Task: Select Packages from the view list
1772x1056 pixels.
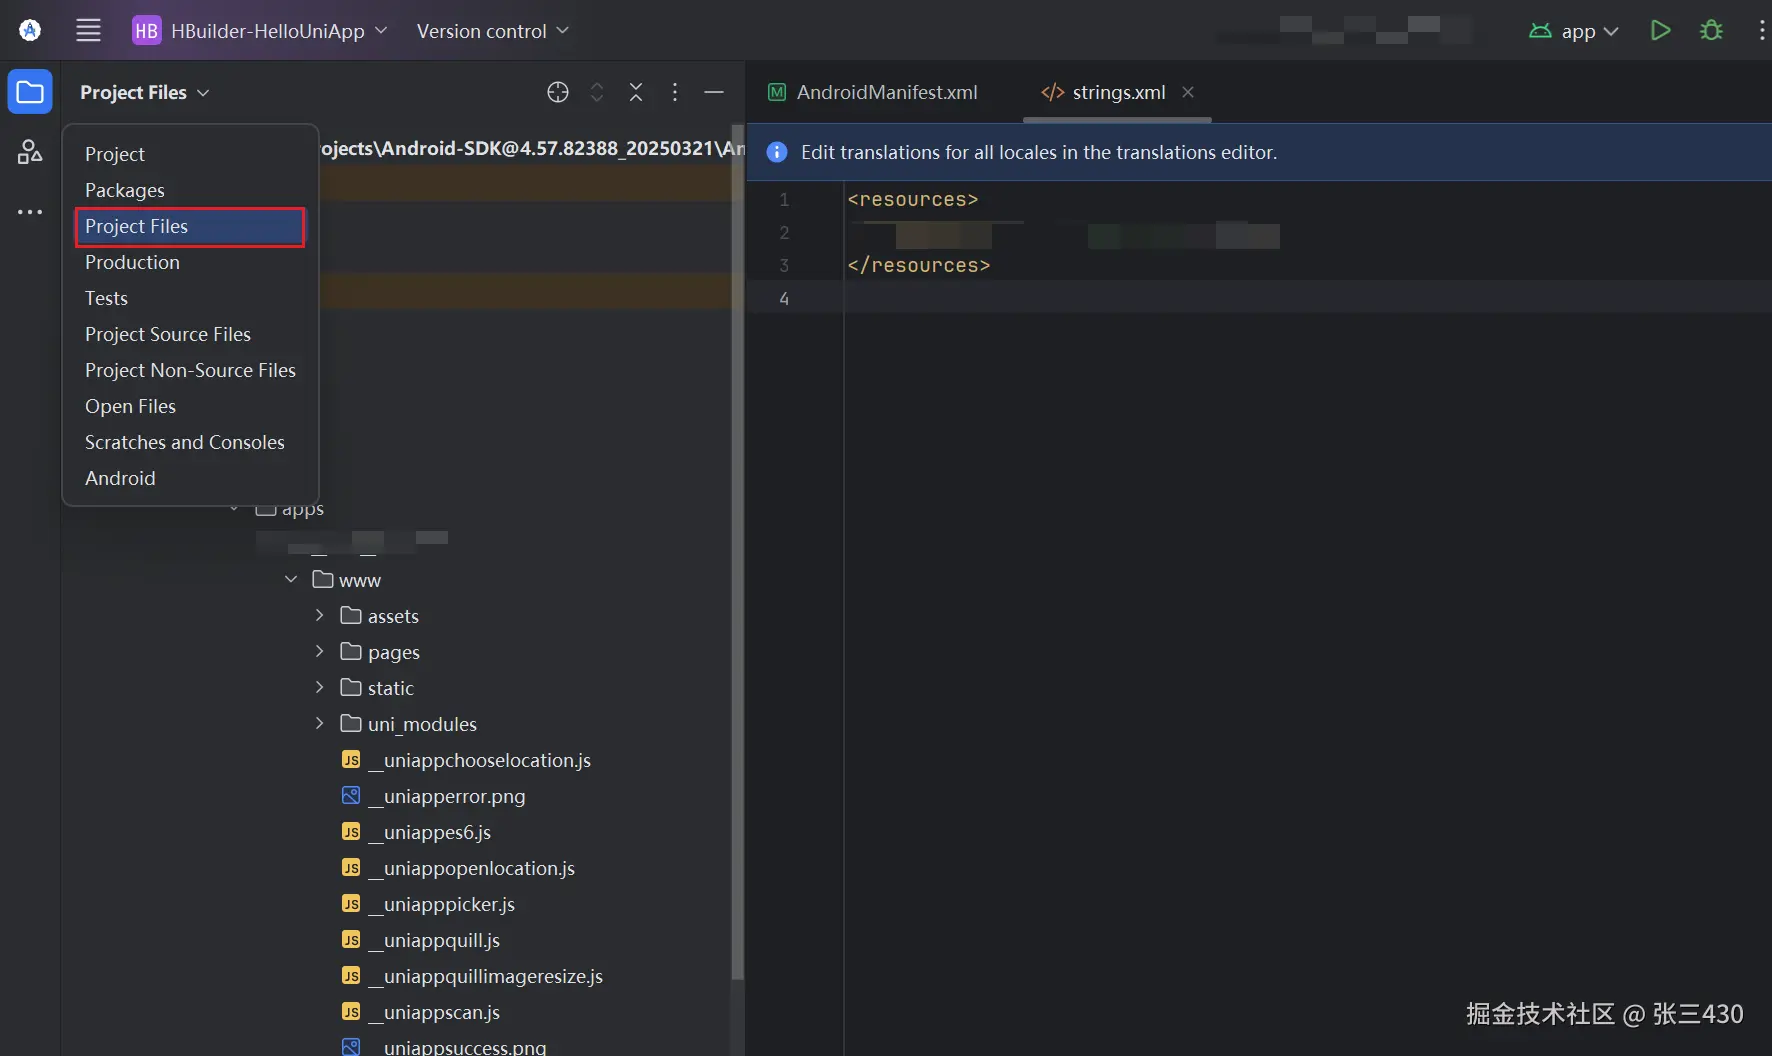Action: point(190,190)
